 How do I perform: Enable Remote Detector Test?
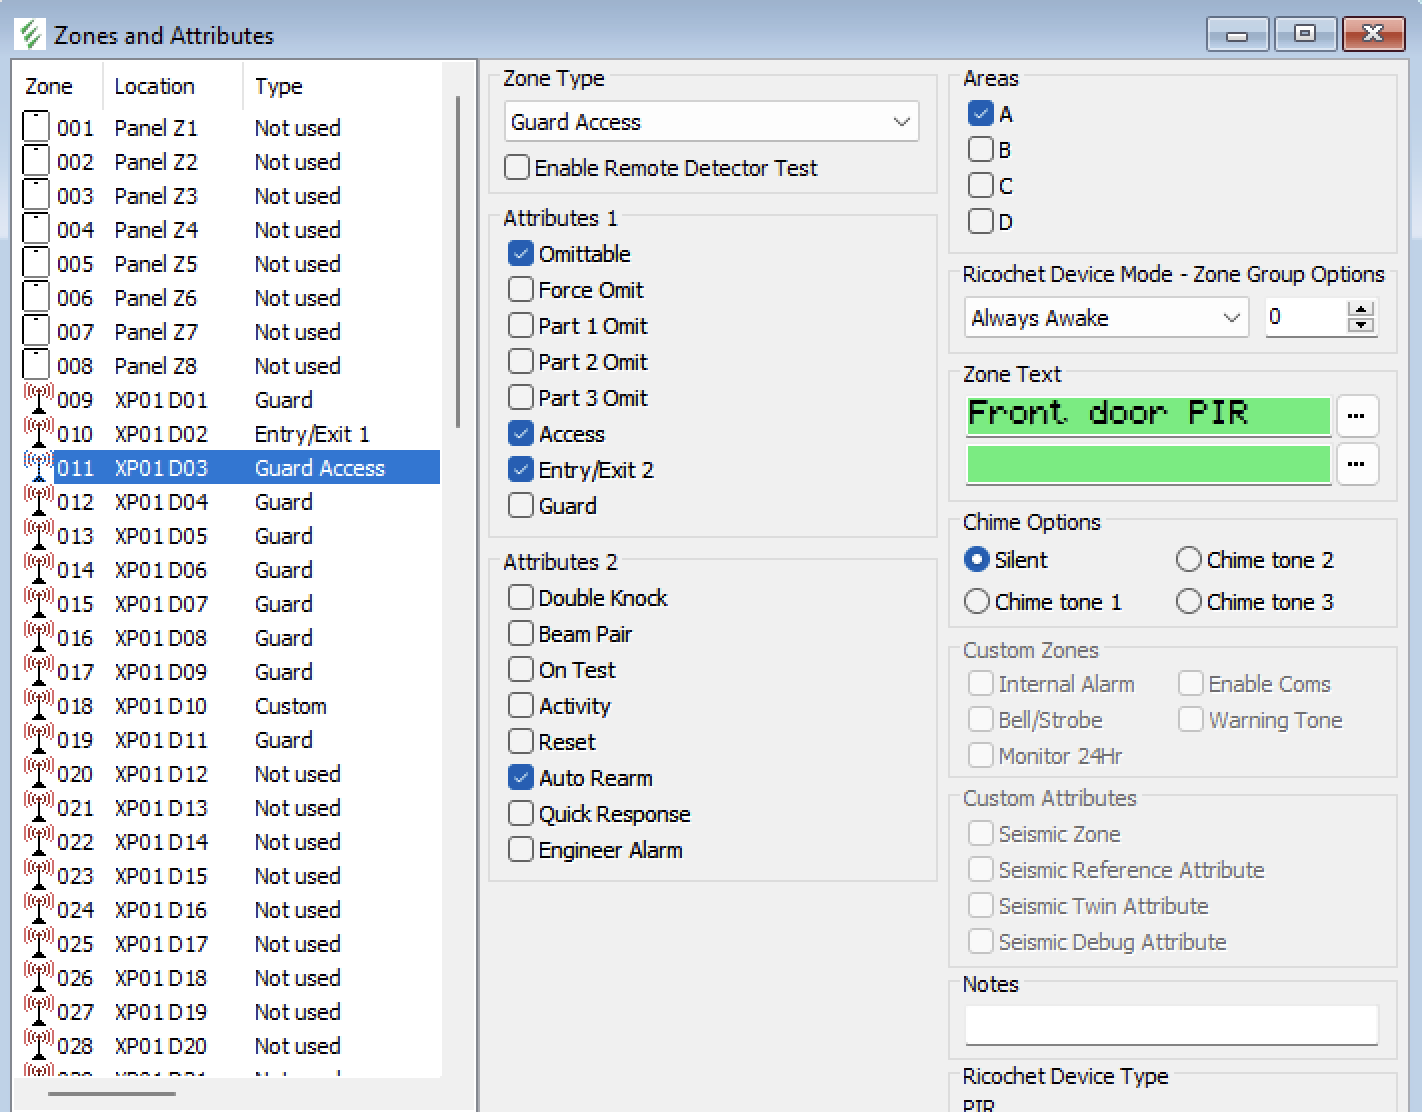point(517,168)
